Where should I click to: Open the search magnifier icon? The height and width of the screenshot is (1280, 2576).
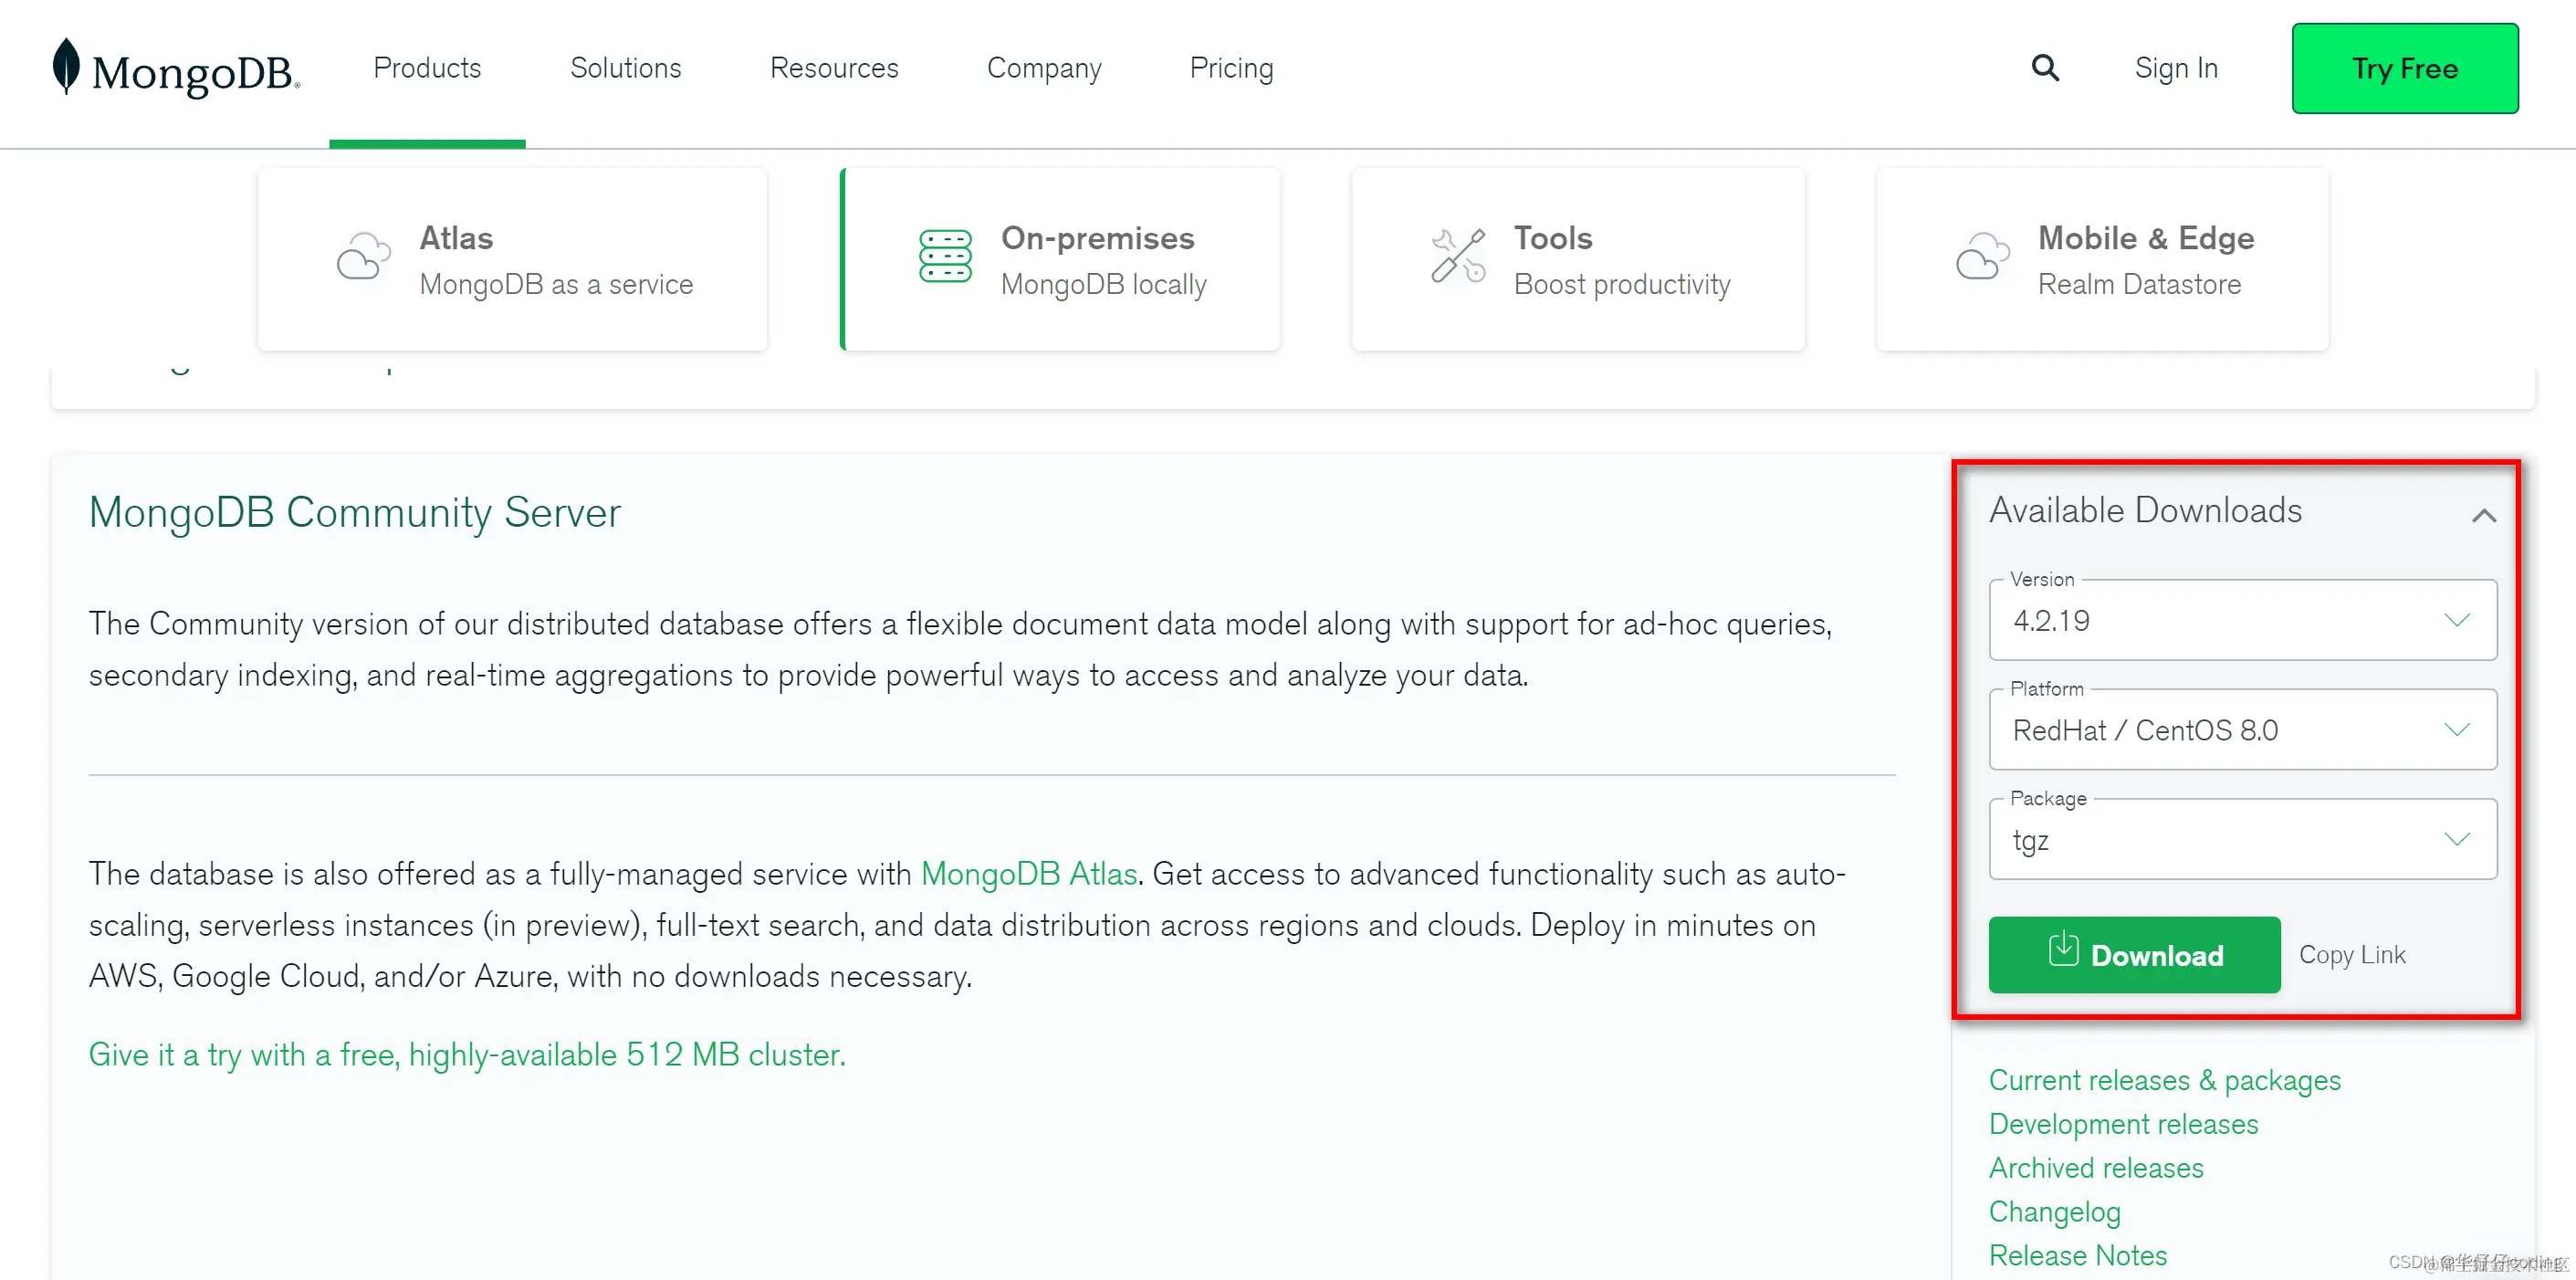click(x=2045, y=68)
